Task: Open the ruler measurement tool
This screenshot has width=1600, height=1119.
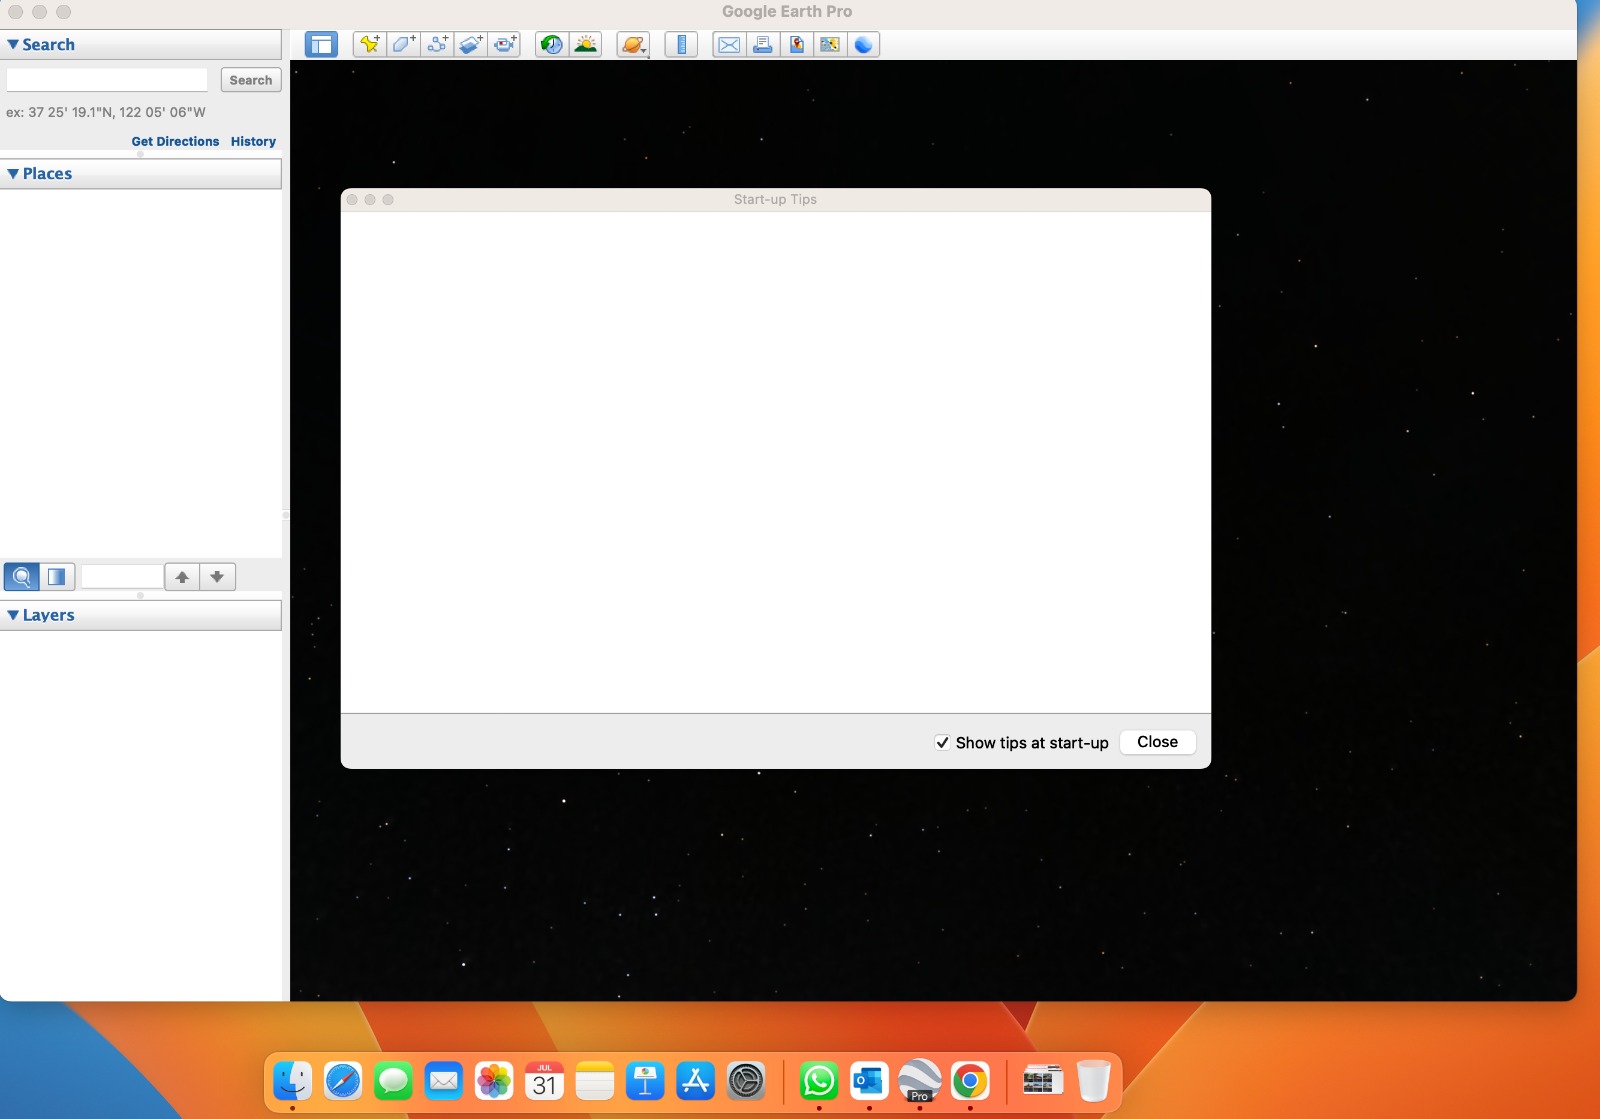Action: [681, 44]
